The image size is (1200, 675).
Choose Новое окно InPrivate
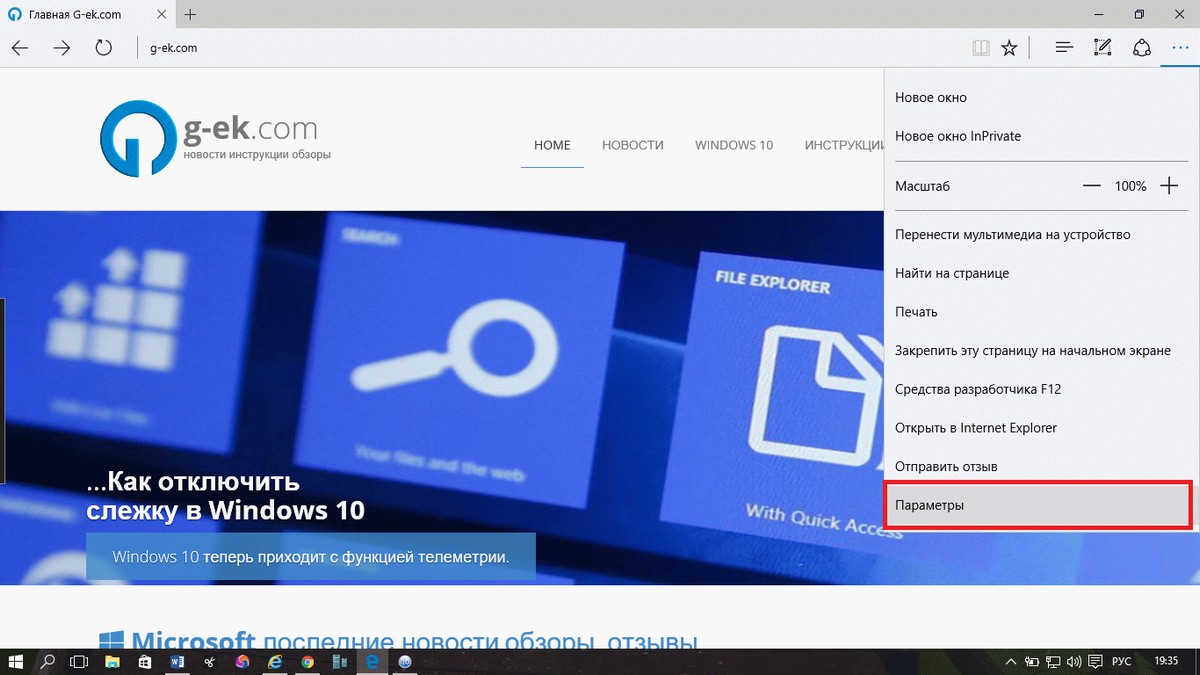[x=1042, y=136]
